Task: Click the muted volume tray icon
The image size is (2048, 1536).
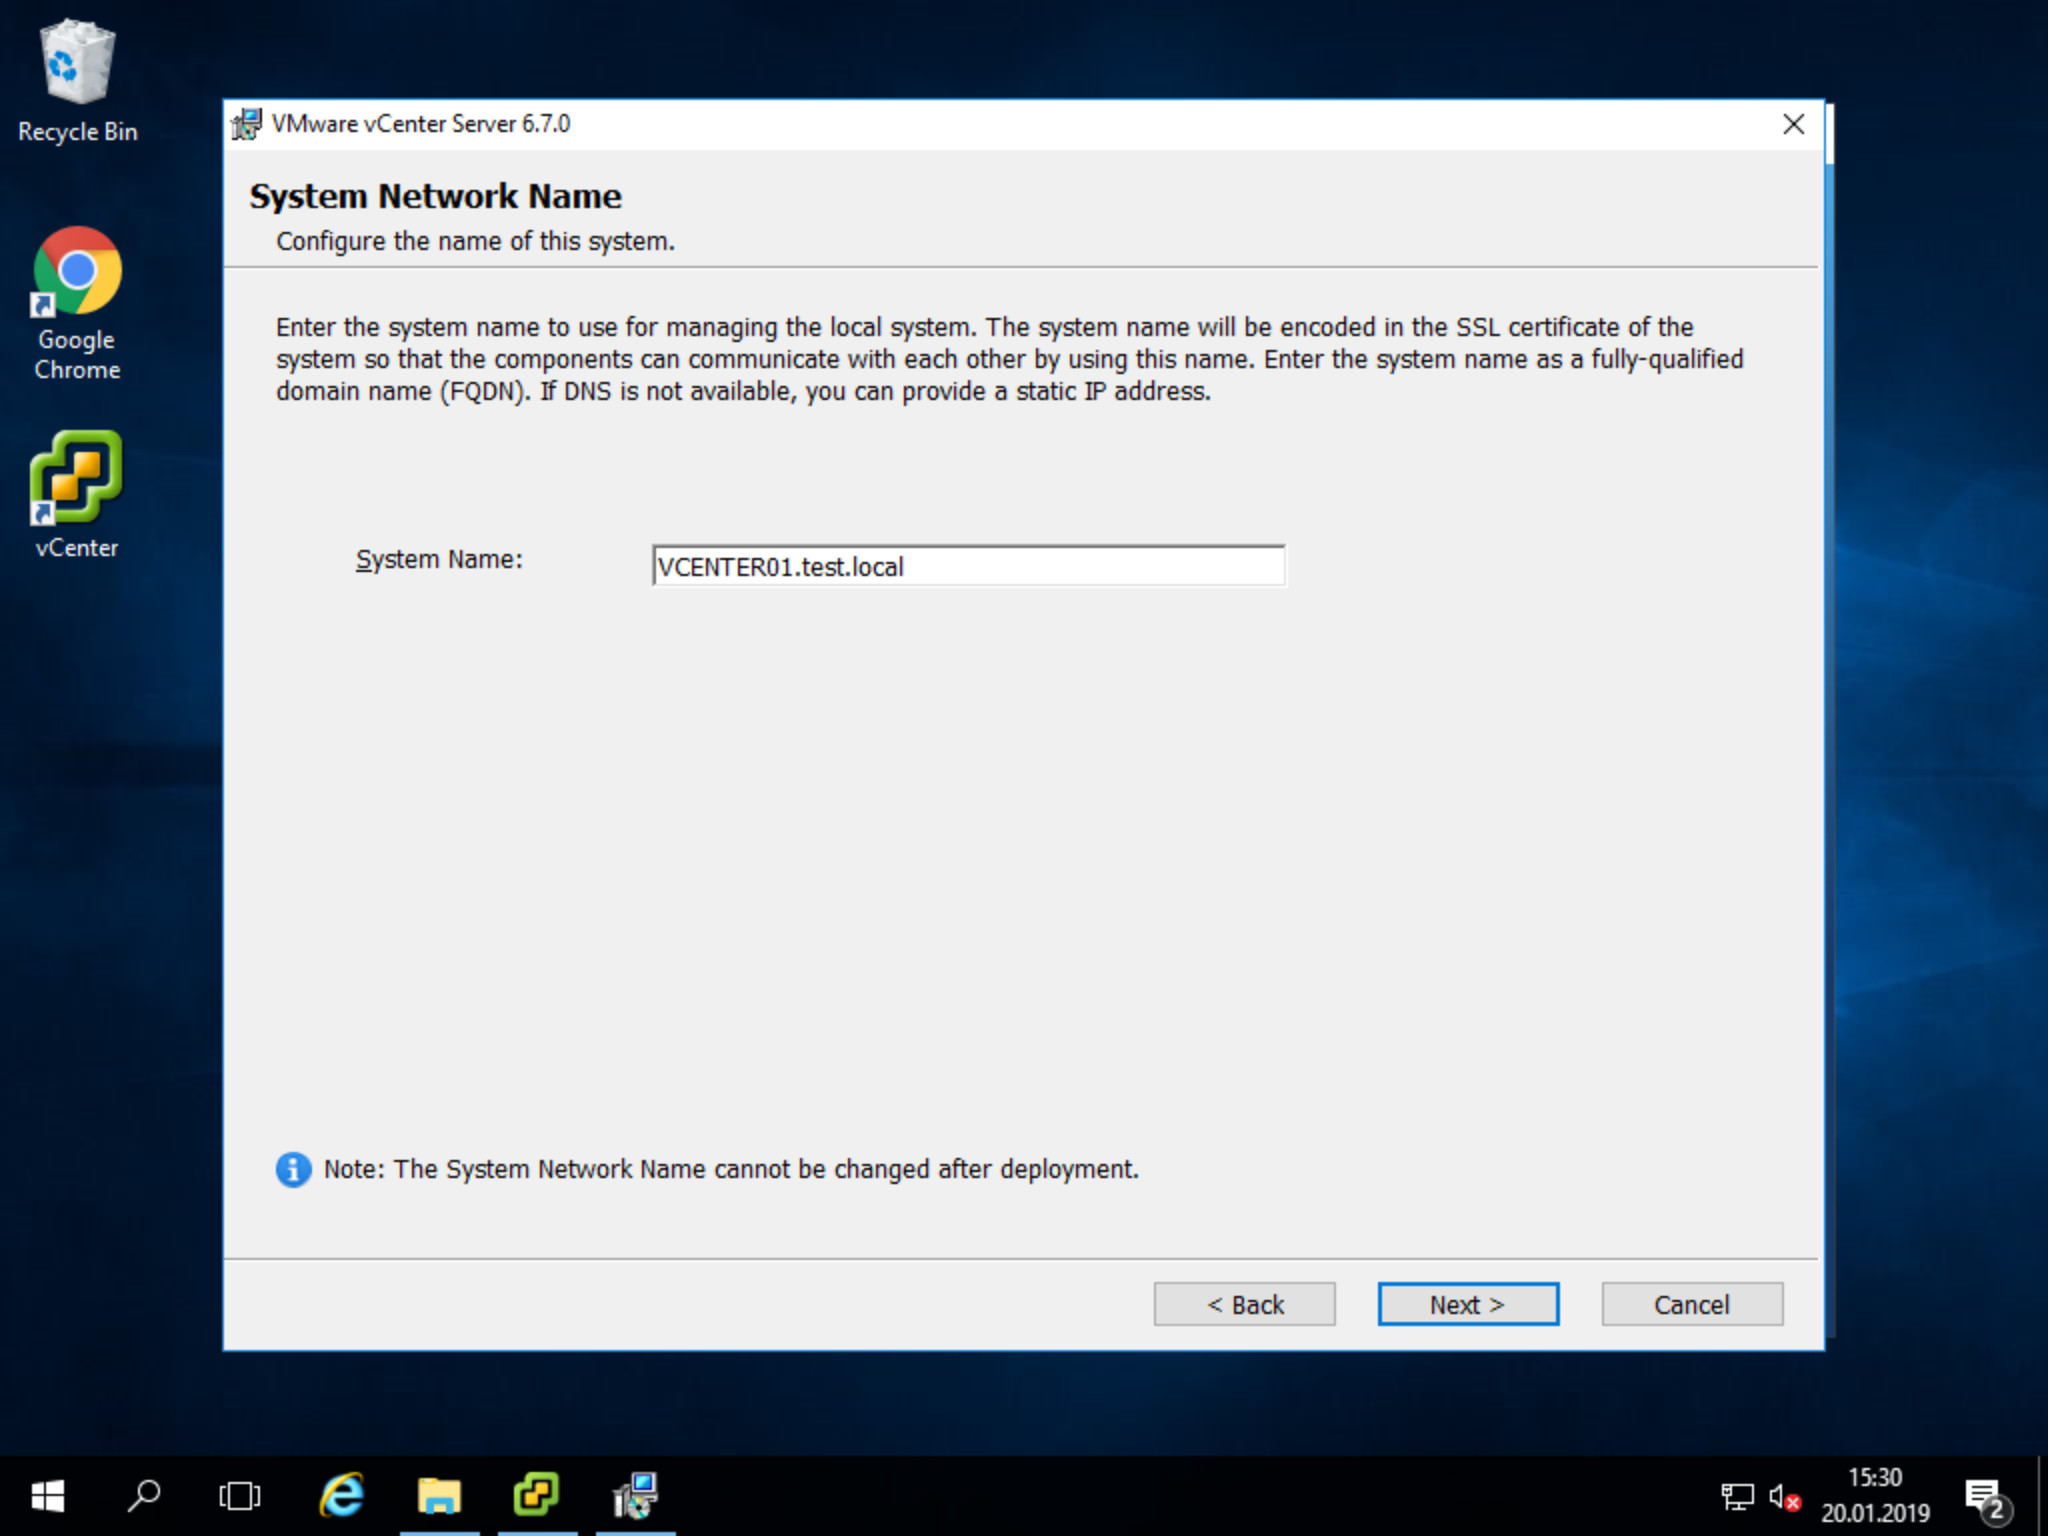Action: pos(1784,1497)
